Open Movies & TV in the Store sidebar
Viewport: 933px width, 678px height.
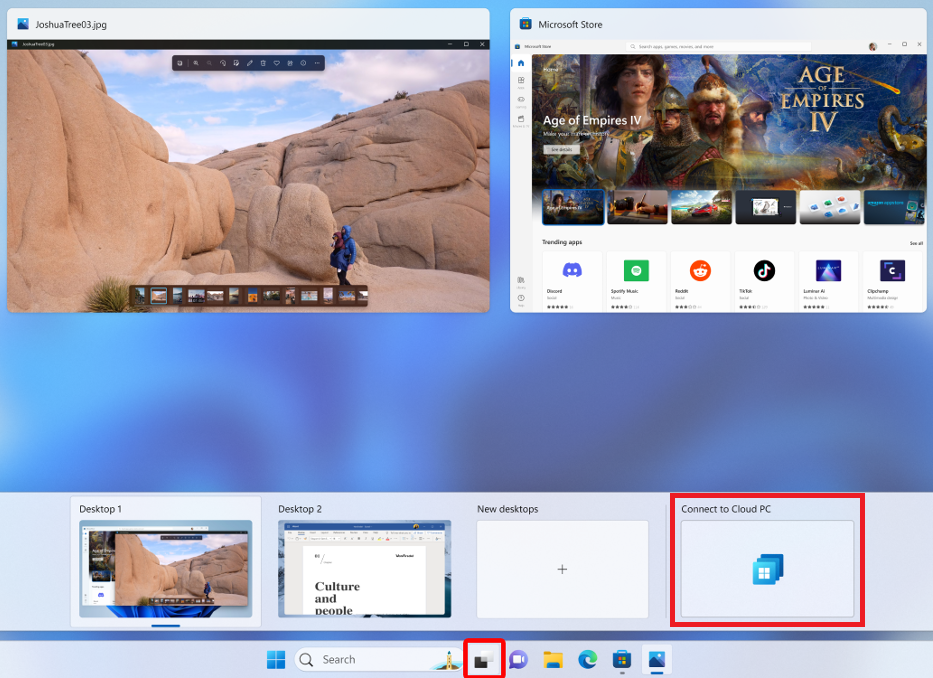click(521, 120)
